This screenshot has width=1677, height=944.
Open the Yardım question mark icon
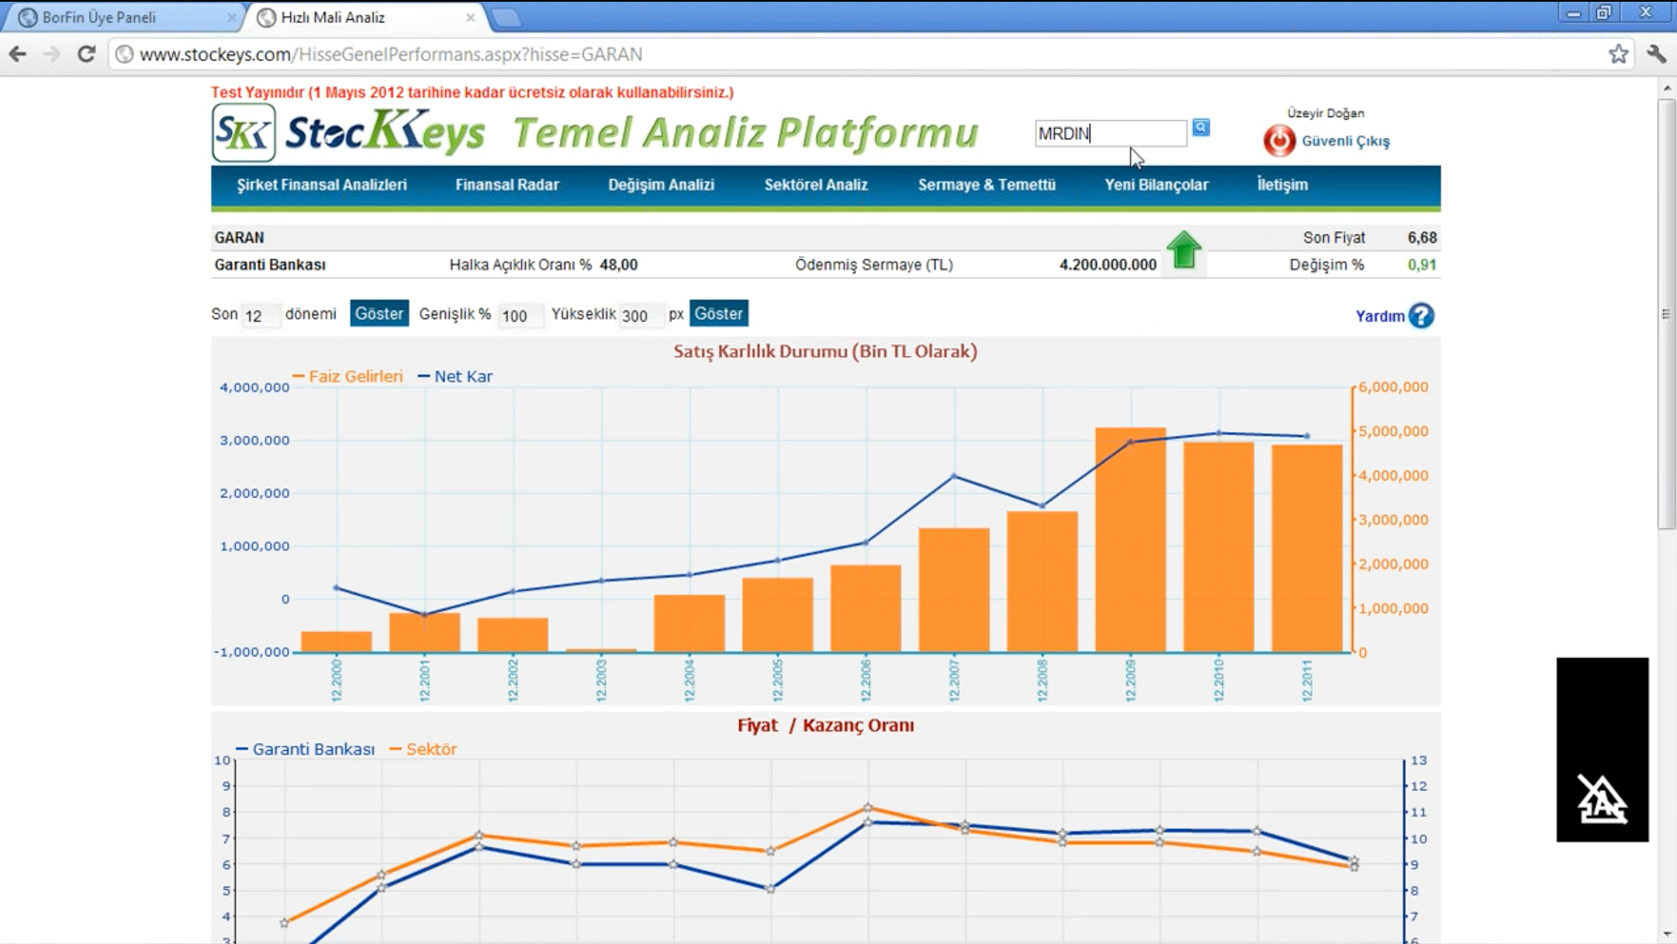pos(1421,316)
